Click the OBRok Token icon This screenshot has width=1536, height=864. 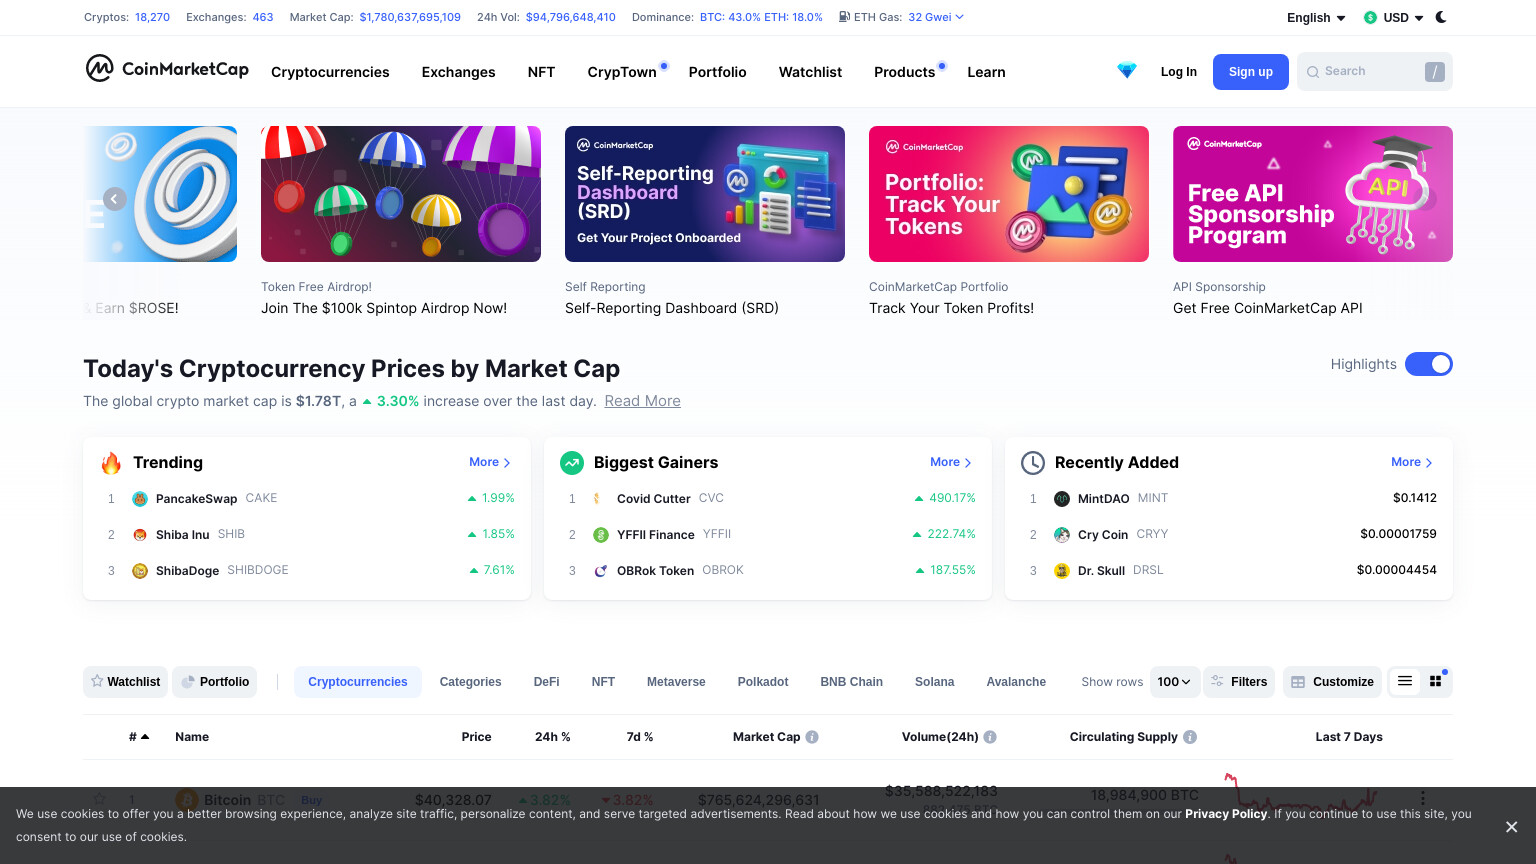pyautogui.click(x=601, y=571)
